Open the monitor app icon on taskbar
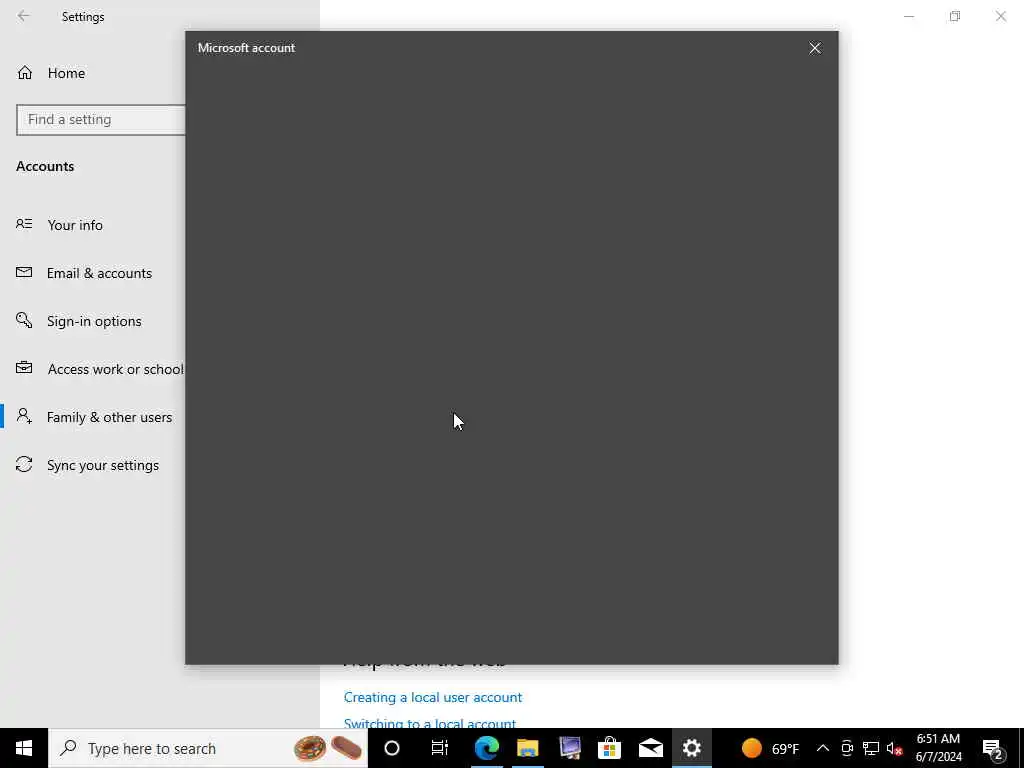1024x768 pixels. click(569, 748)
